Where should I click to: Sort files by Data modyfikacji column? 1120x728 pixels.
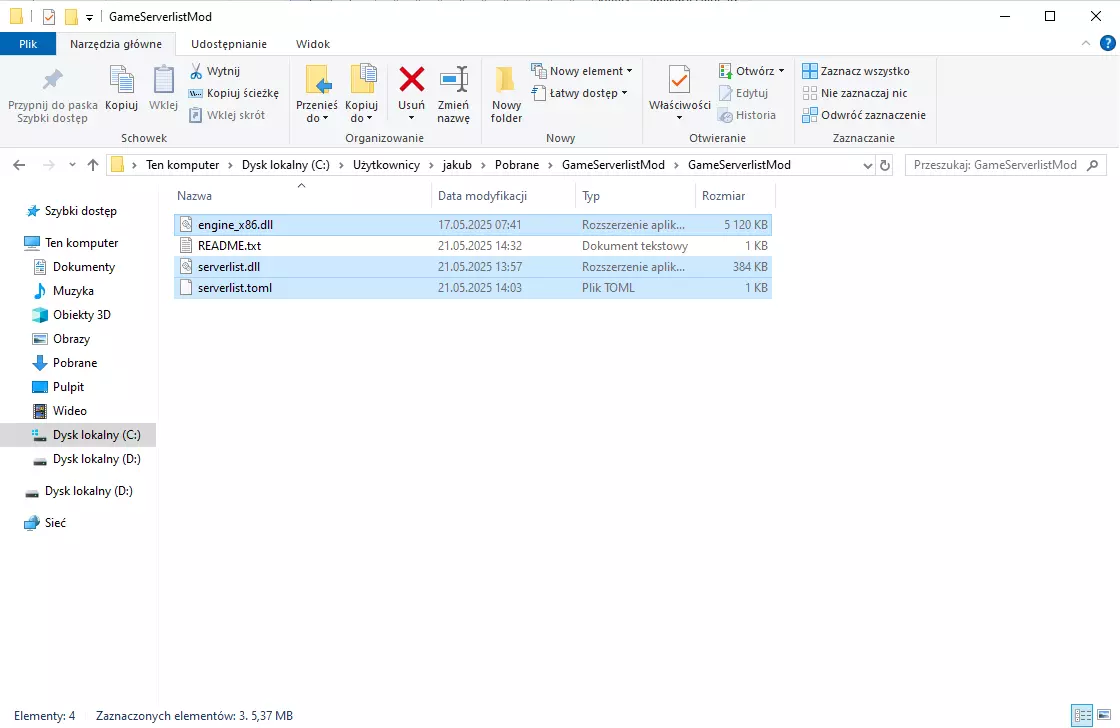(x=482, y=196)
